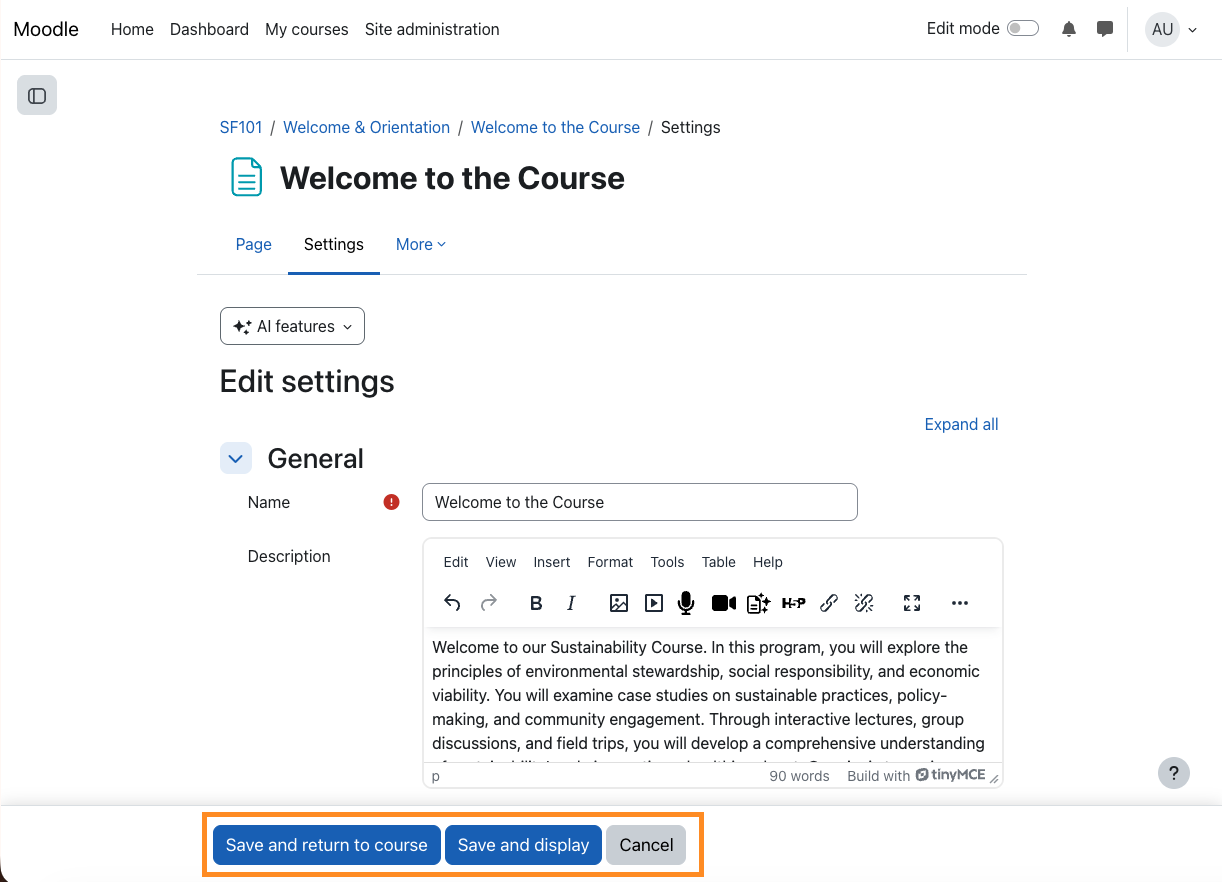Click the Expand all link
Image resolution: width=1222 pixels, height=882 pixels.
[x=961, y=424]
